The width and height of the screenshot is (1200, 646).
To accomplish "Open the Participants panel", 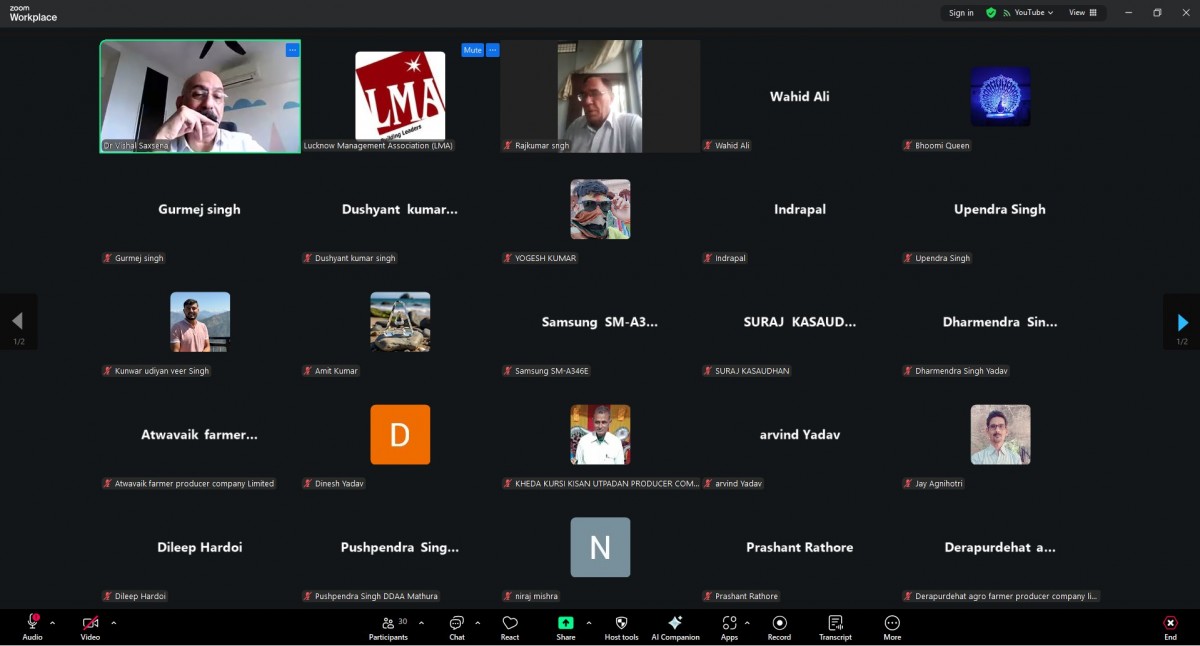I will tap(389, 627).
